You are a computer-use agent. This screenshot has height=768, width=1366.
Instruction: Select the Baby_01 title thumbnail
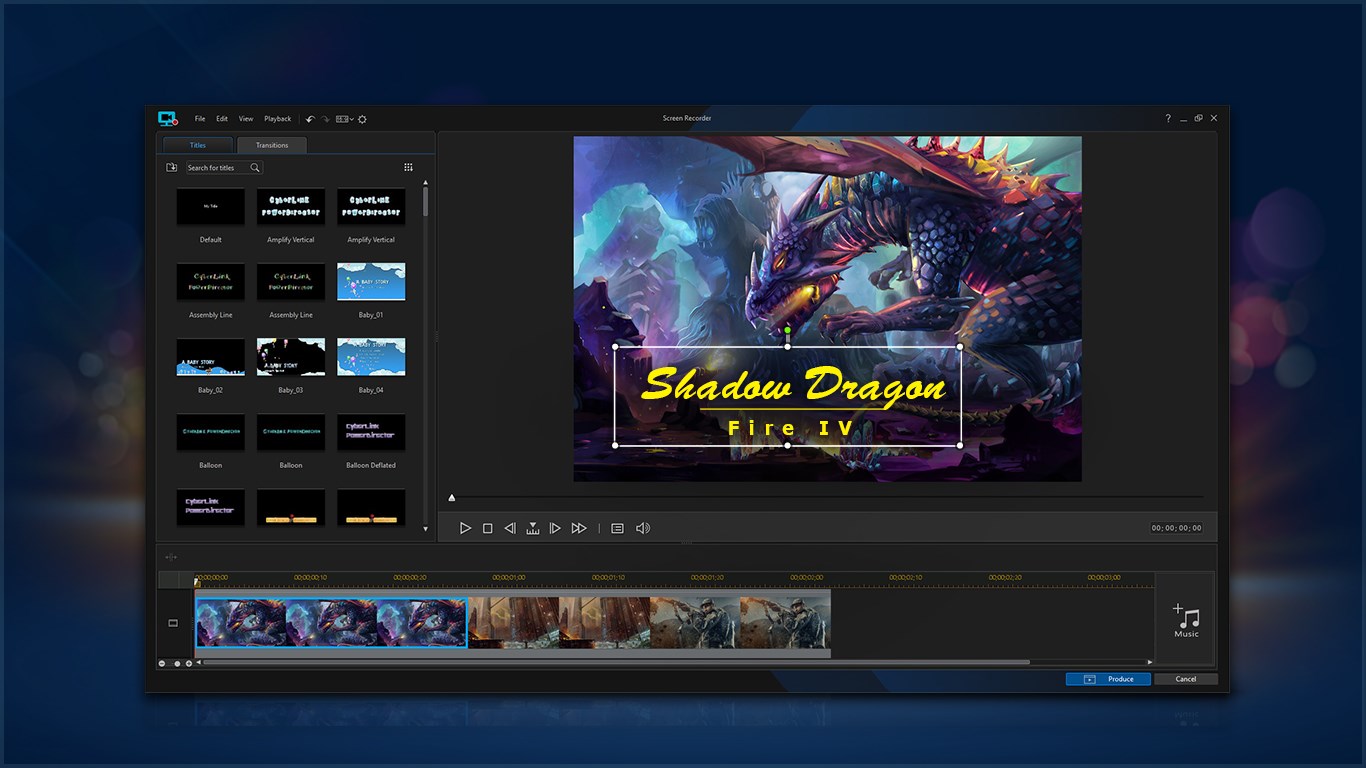(x=371, y=282)
